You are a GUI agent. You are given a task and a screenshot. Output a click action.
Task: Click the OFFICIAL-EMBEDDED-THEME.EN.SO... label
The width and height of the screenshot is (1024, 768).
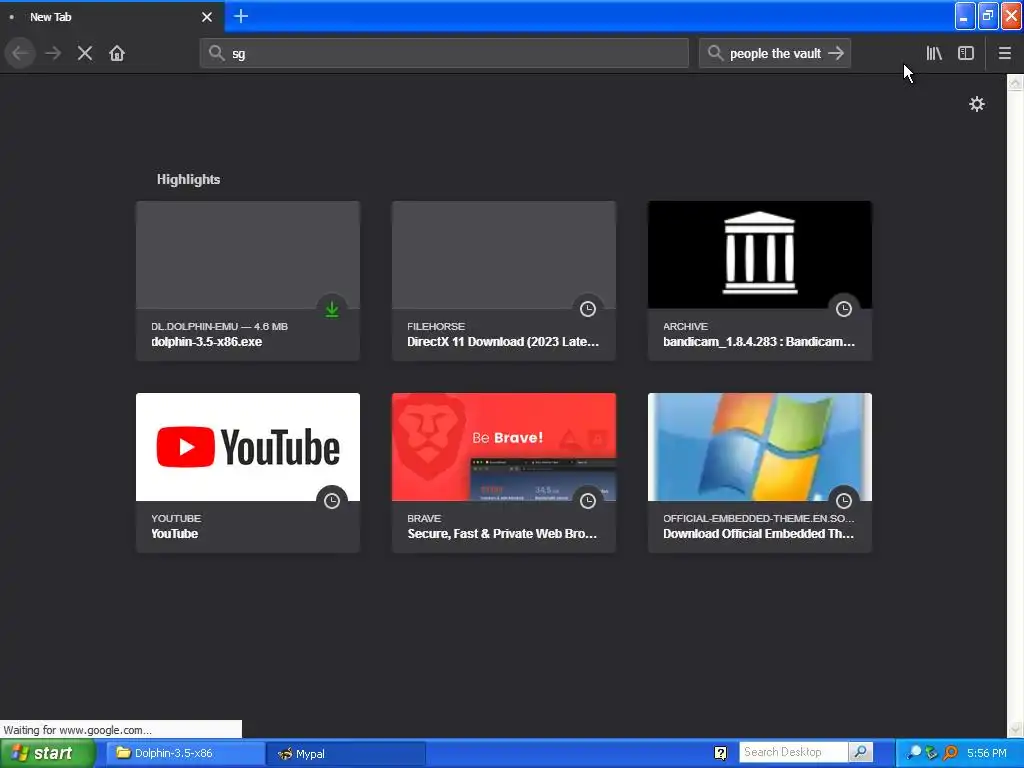tap(759, 518)
